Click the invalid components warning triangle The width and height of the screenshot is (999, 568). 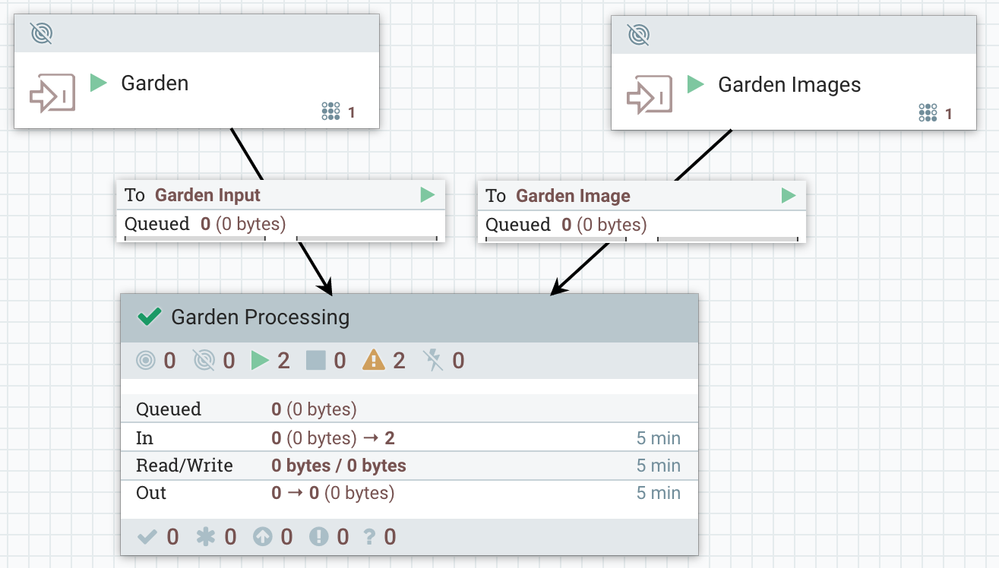(374, 361)
